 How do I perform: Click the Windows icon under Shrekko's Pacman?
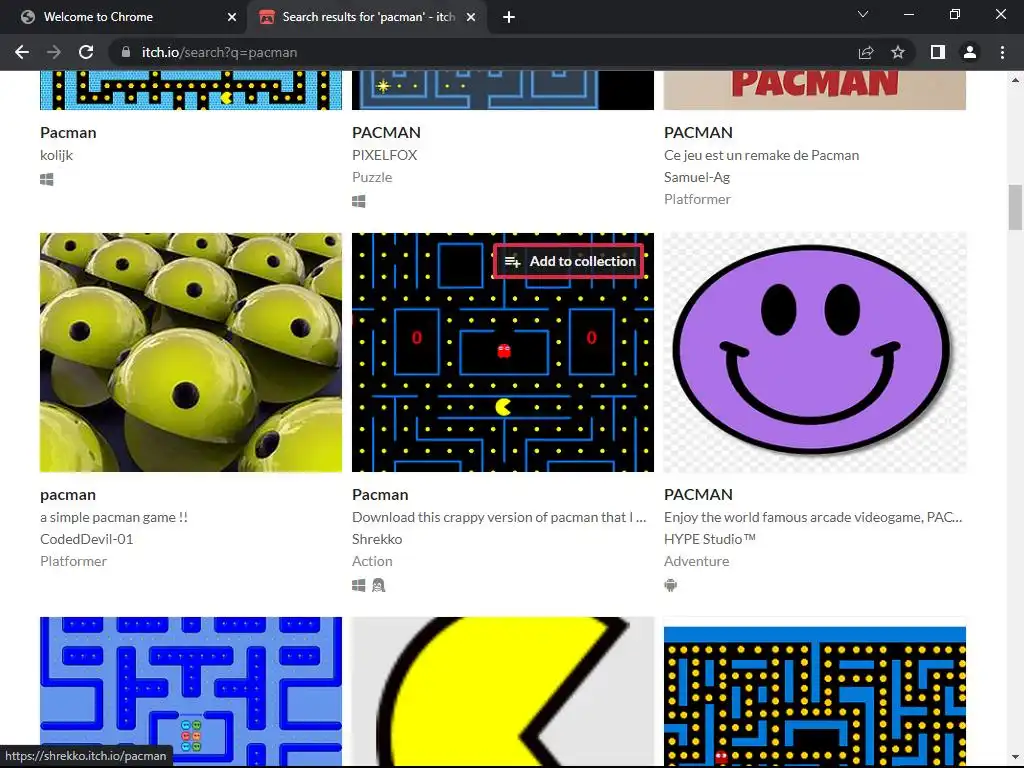coord(359,586)
